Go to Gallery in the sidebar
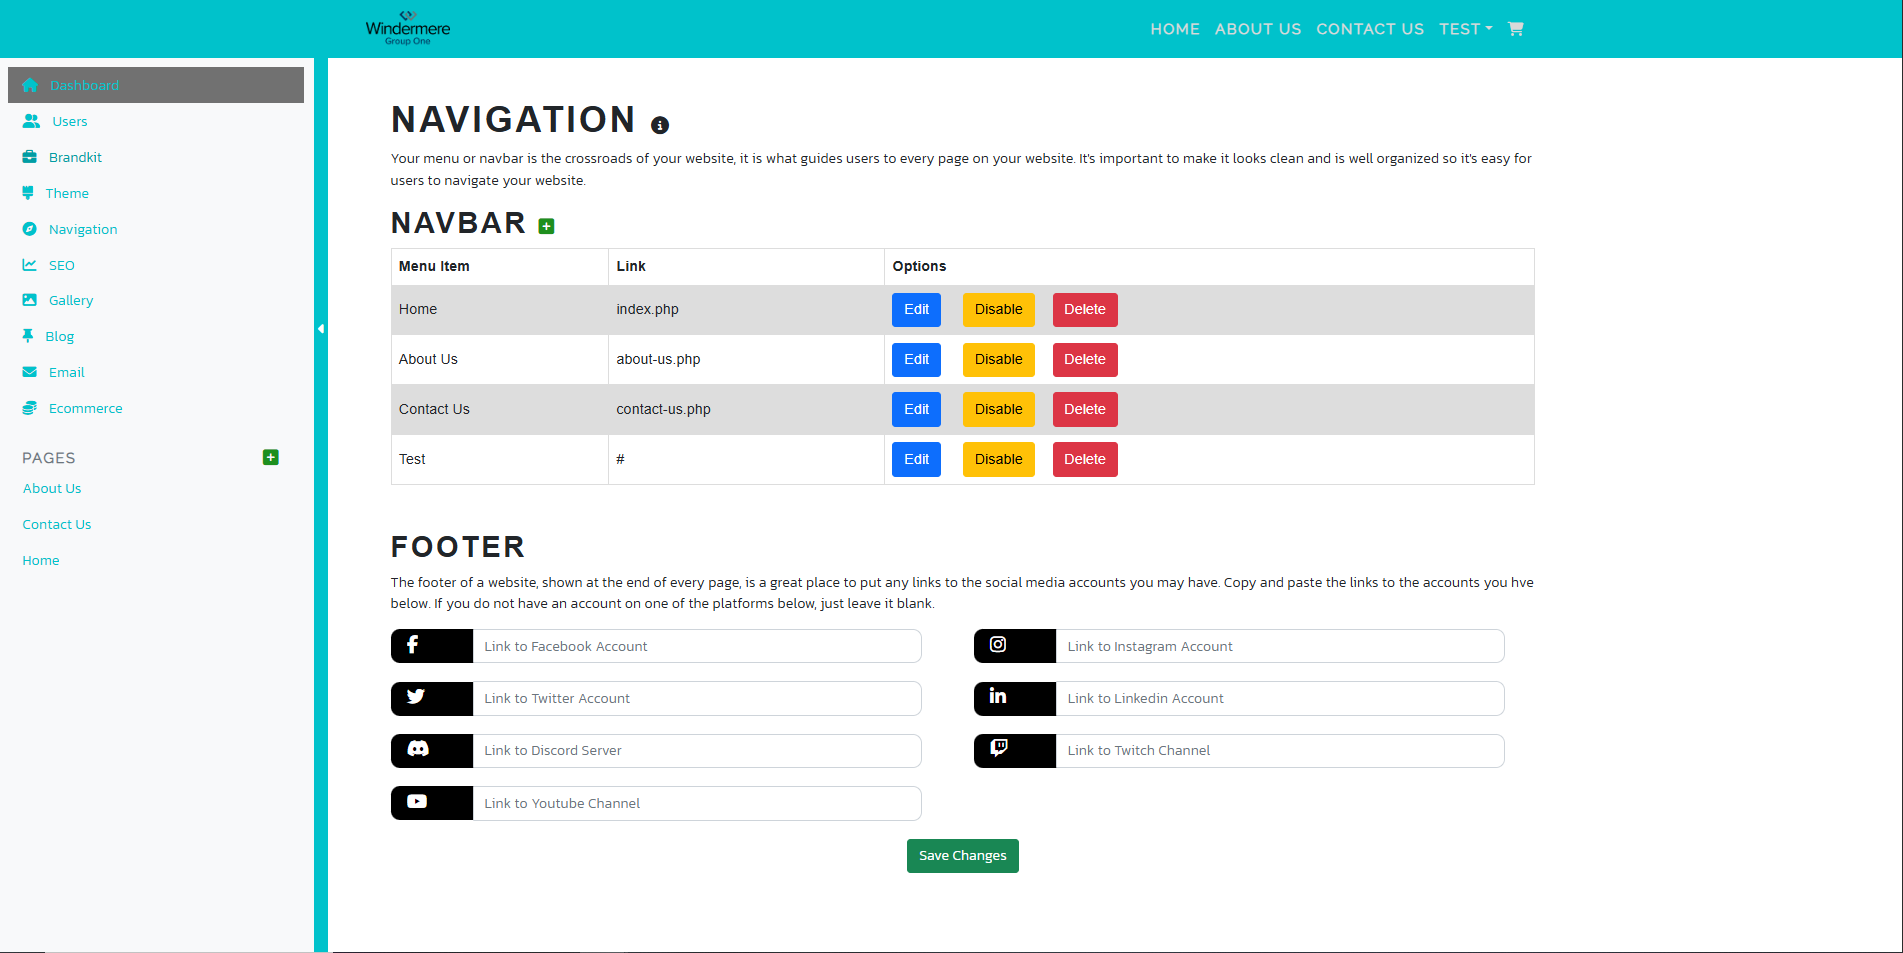 click(x=70, y=300)
